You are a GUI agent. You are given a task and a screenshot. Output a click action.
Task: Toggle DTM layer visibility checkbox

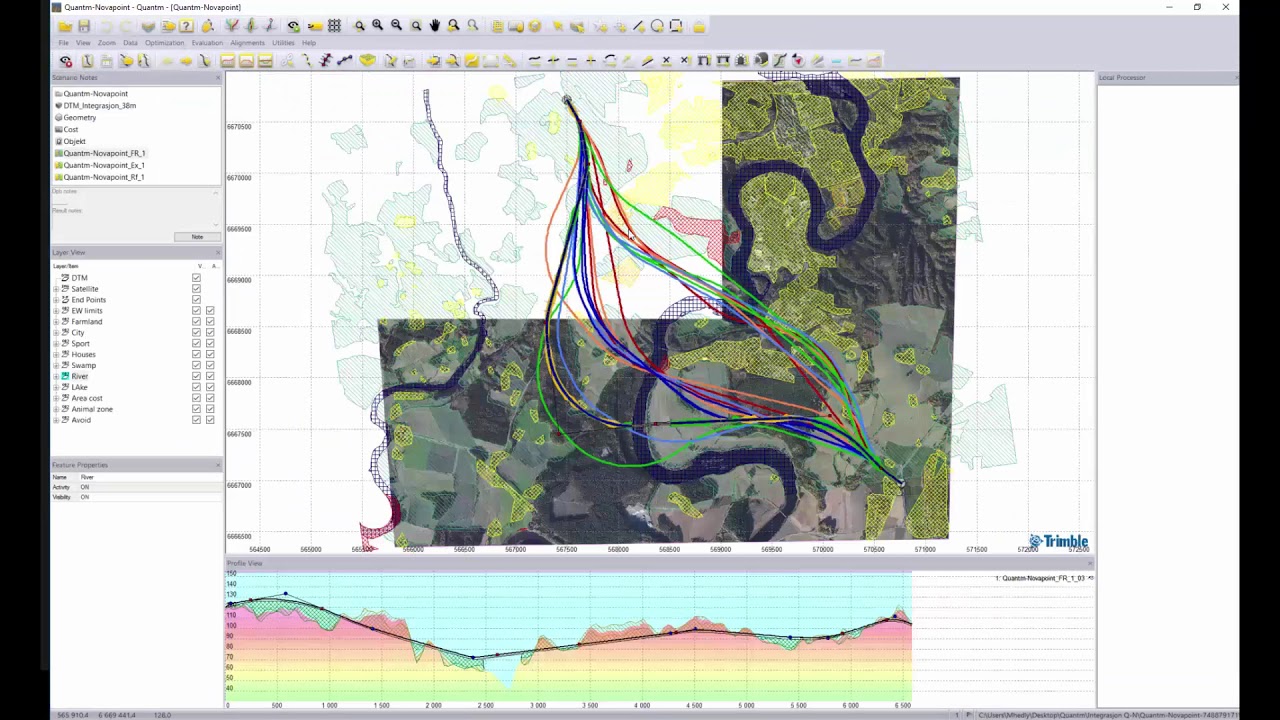click(x=196, y=278)
